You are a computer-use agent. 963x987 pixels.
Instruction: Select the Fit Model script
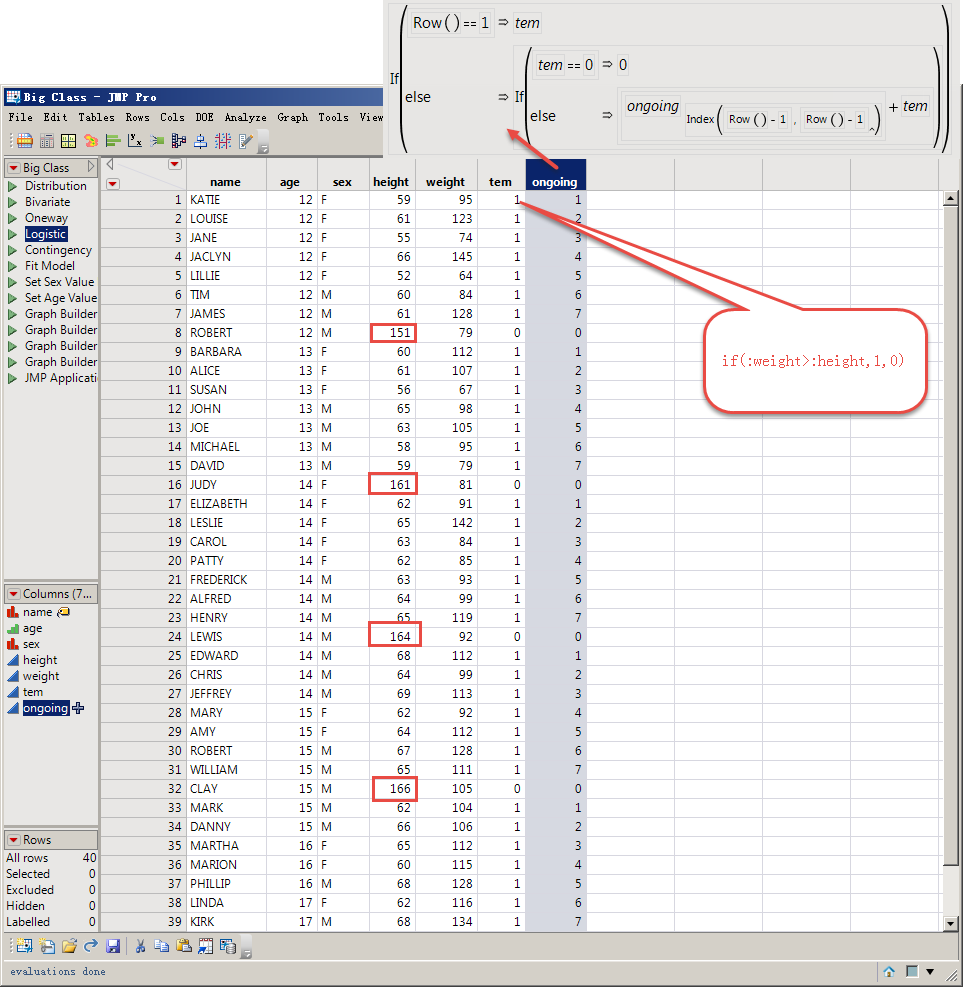49,266
